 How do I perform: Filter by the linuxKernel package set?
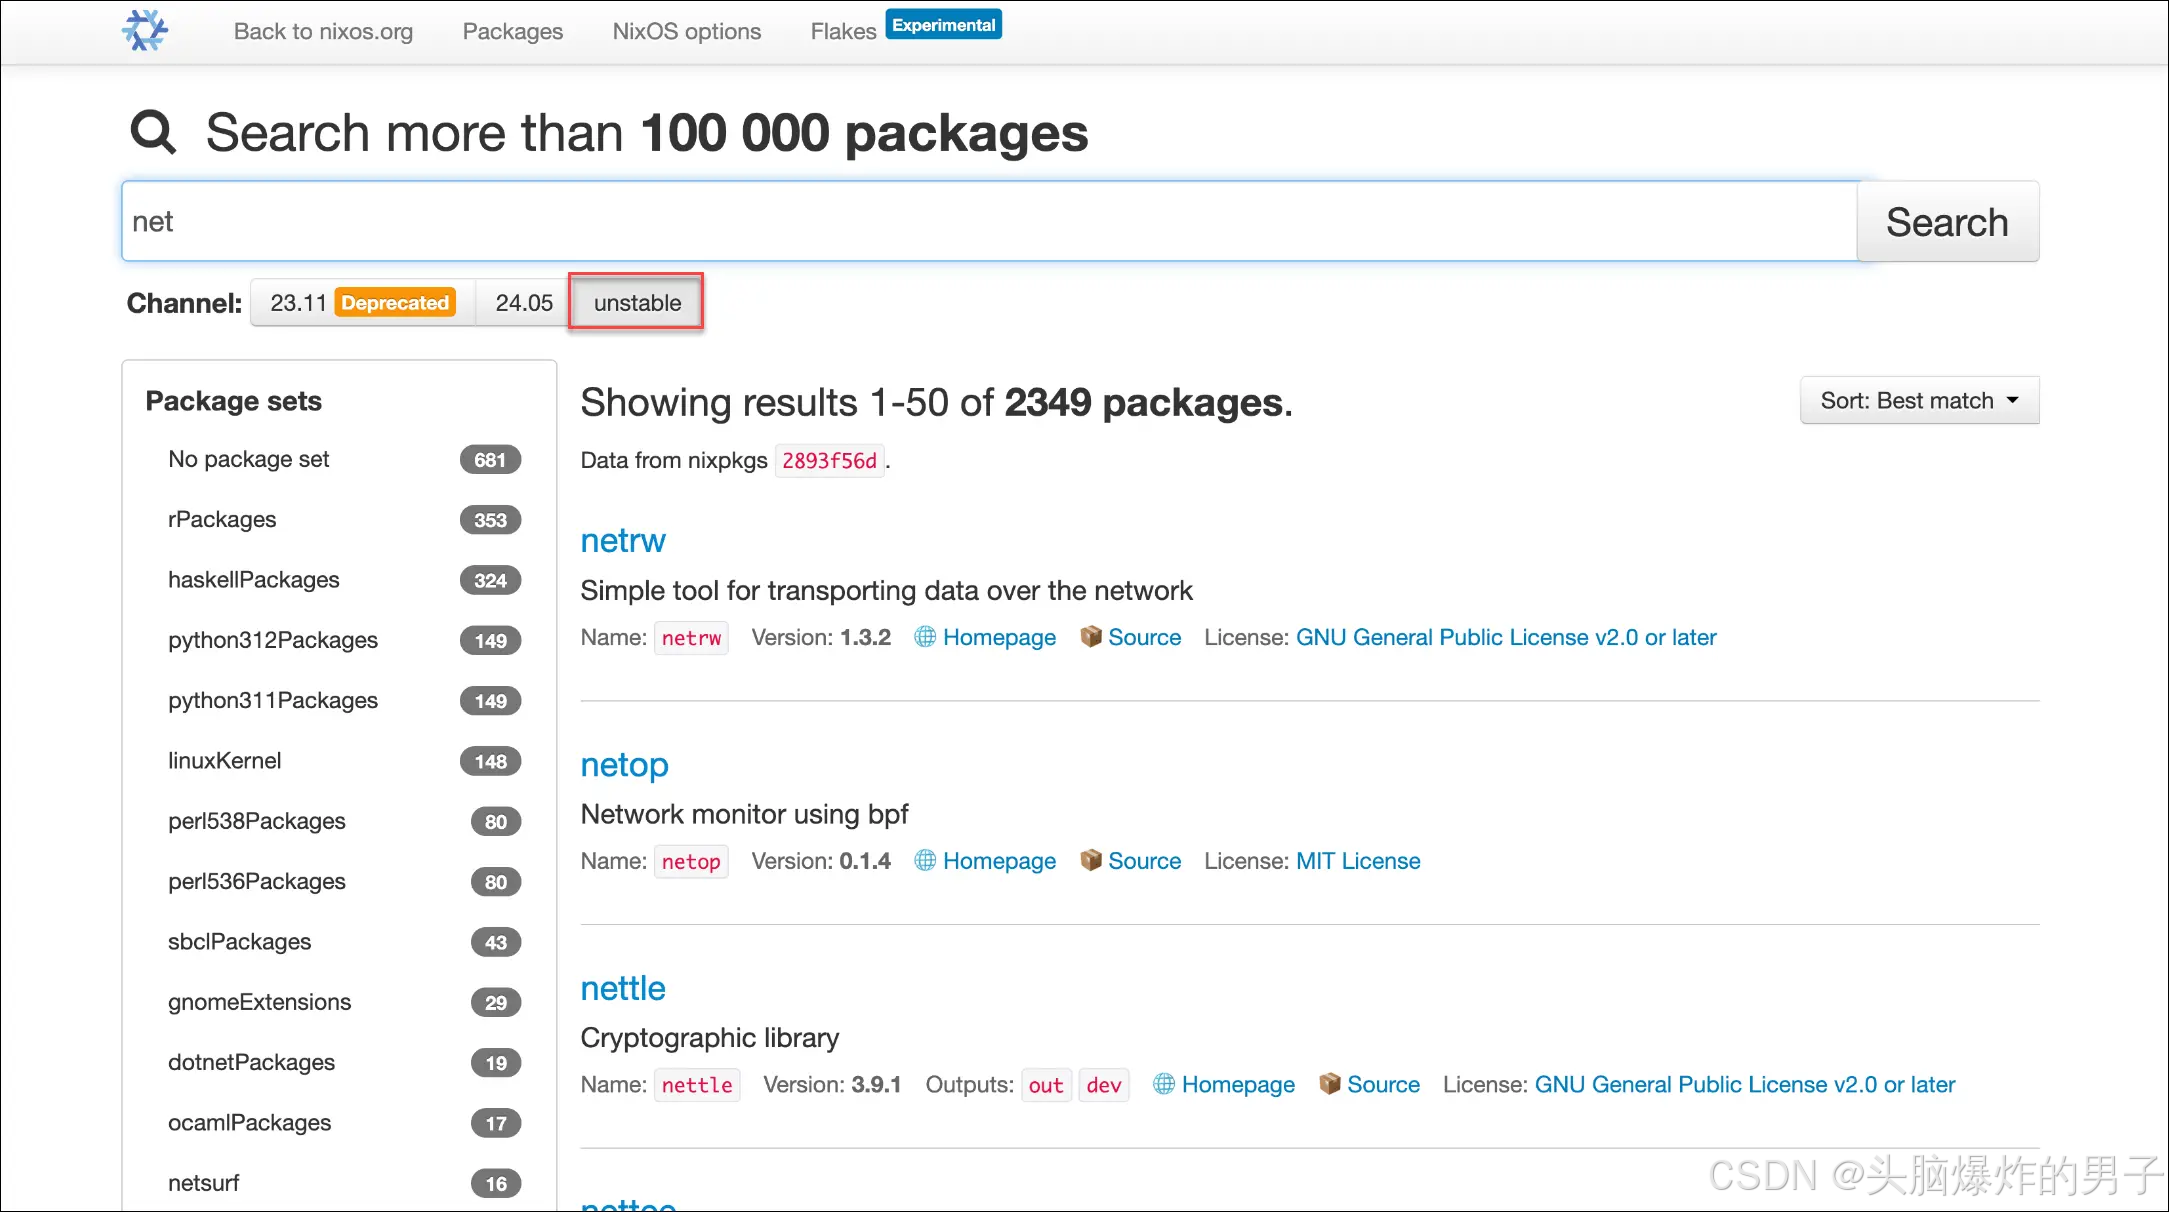pyautogui.click(x=225, y=761)
